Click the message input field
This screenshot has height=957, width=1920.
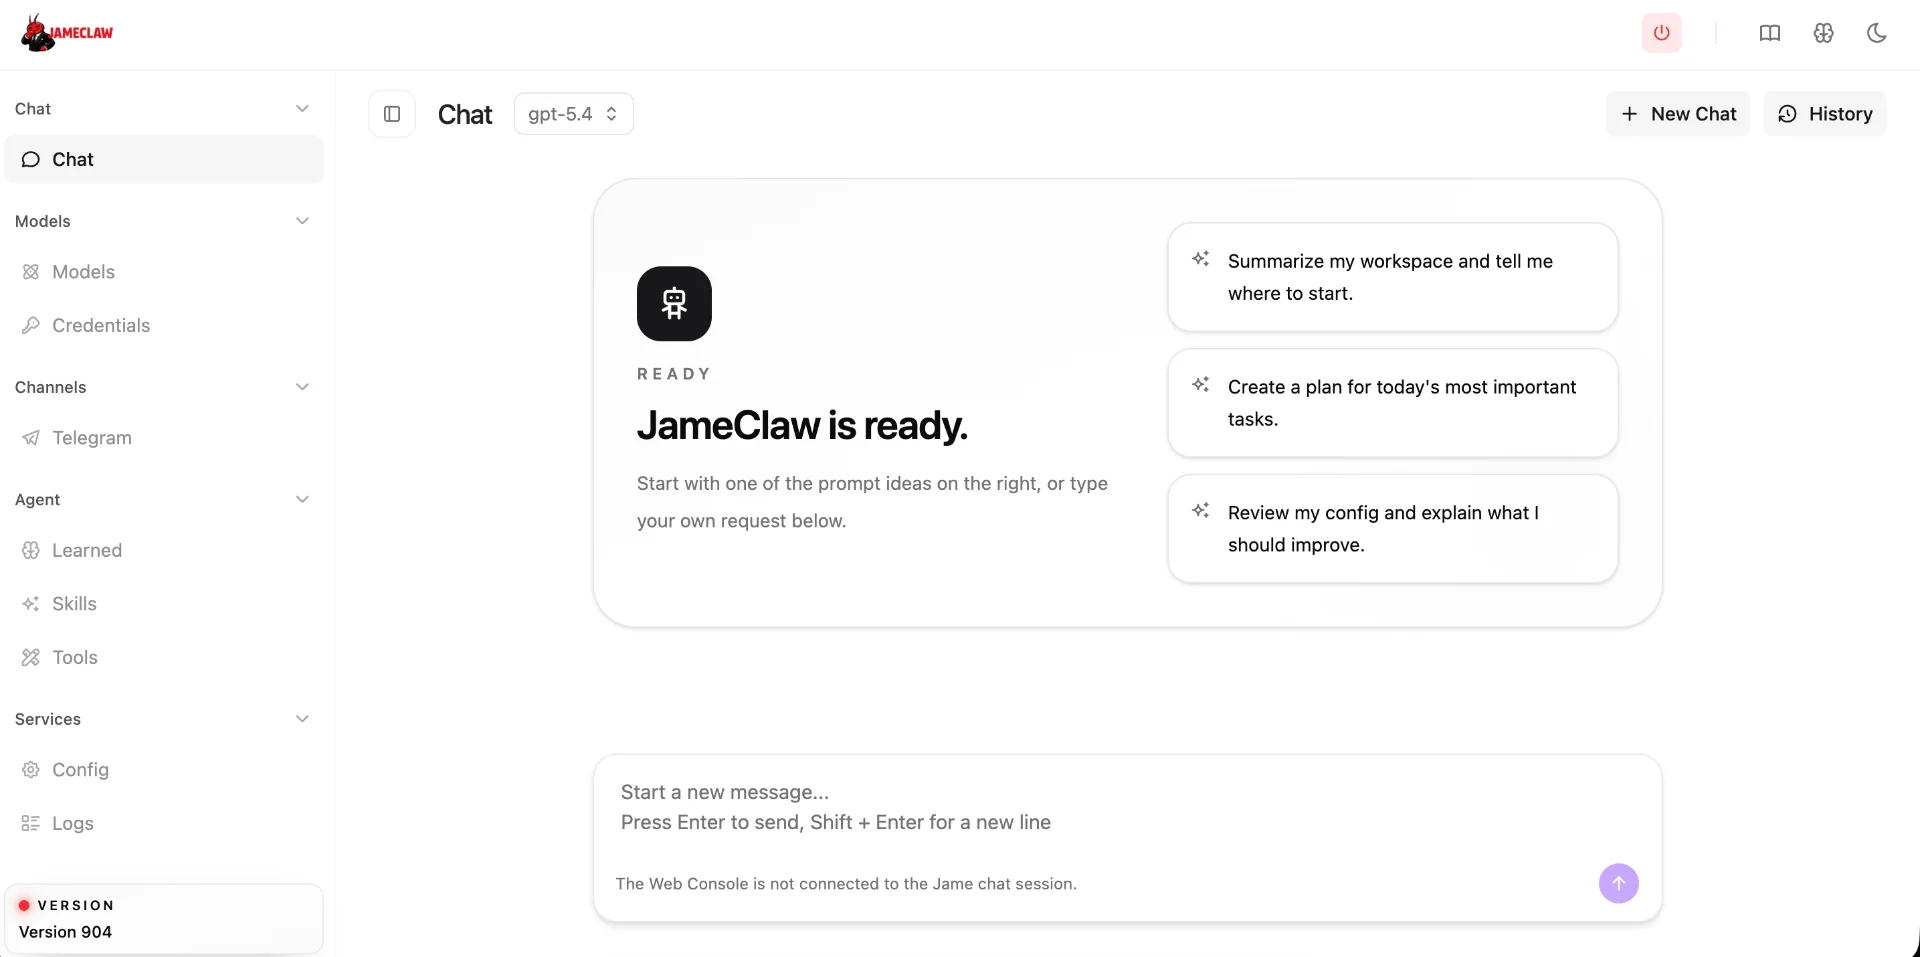[x=1127, y=808]
